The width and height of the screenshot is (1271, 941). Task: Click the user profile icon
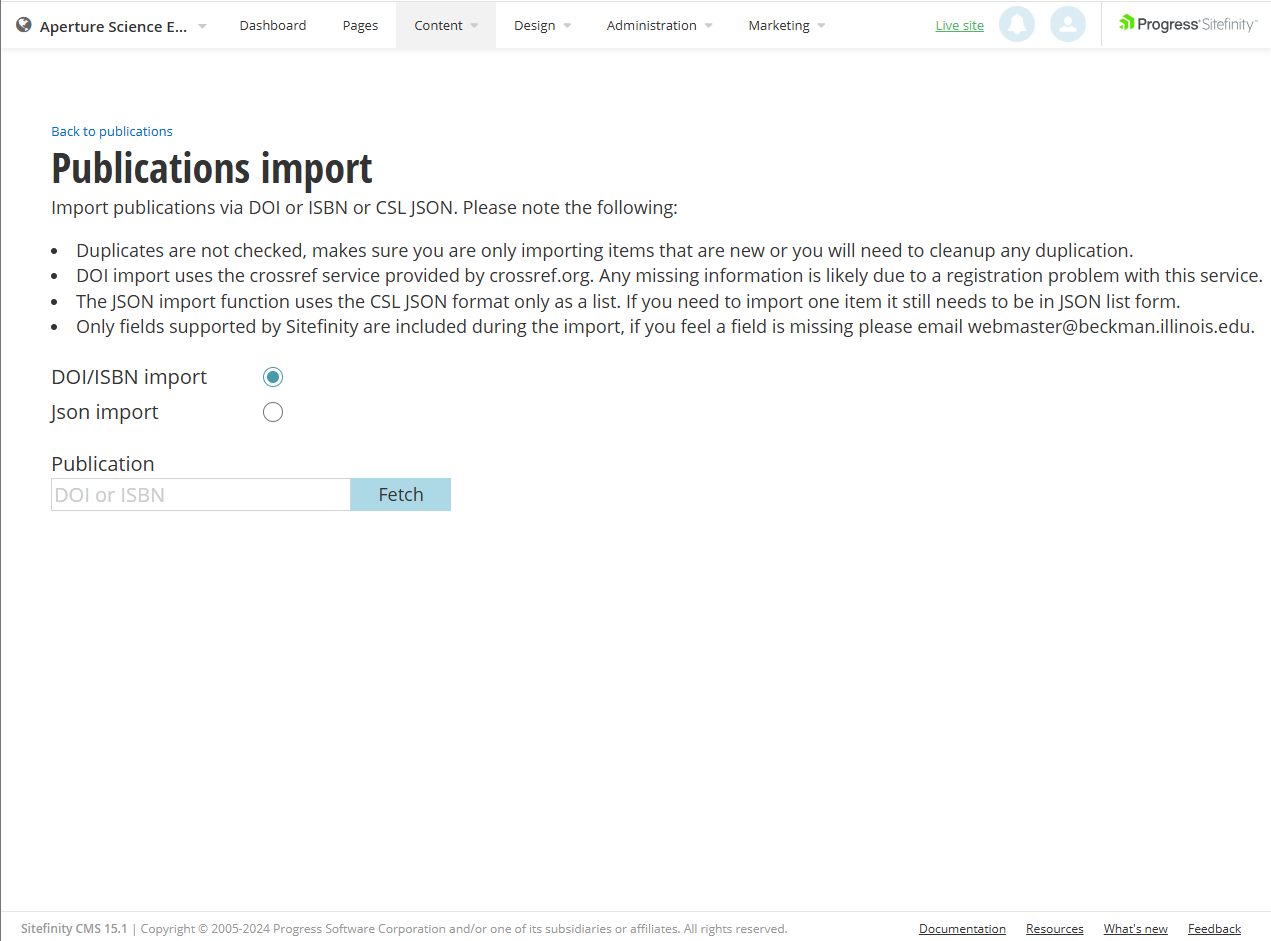1068,24
